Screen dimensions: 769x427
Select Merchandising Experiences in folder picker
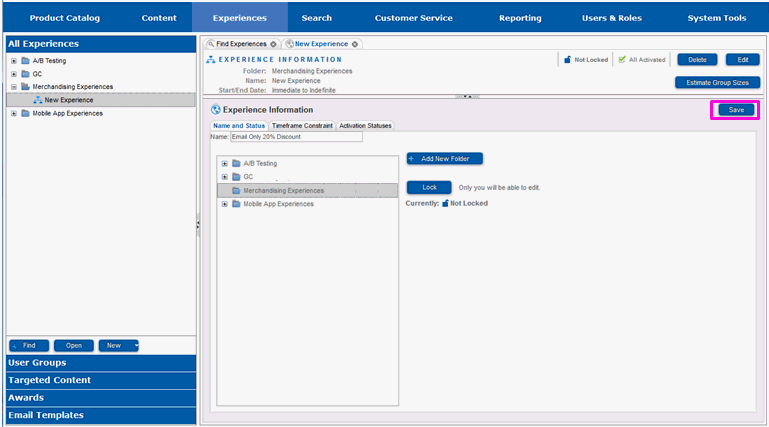pos(308,191)
